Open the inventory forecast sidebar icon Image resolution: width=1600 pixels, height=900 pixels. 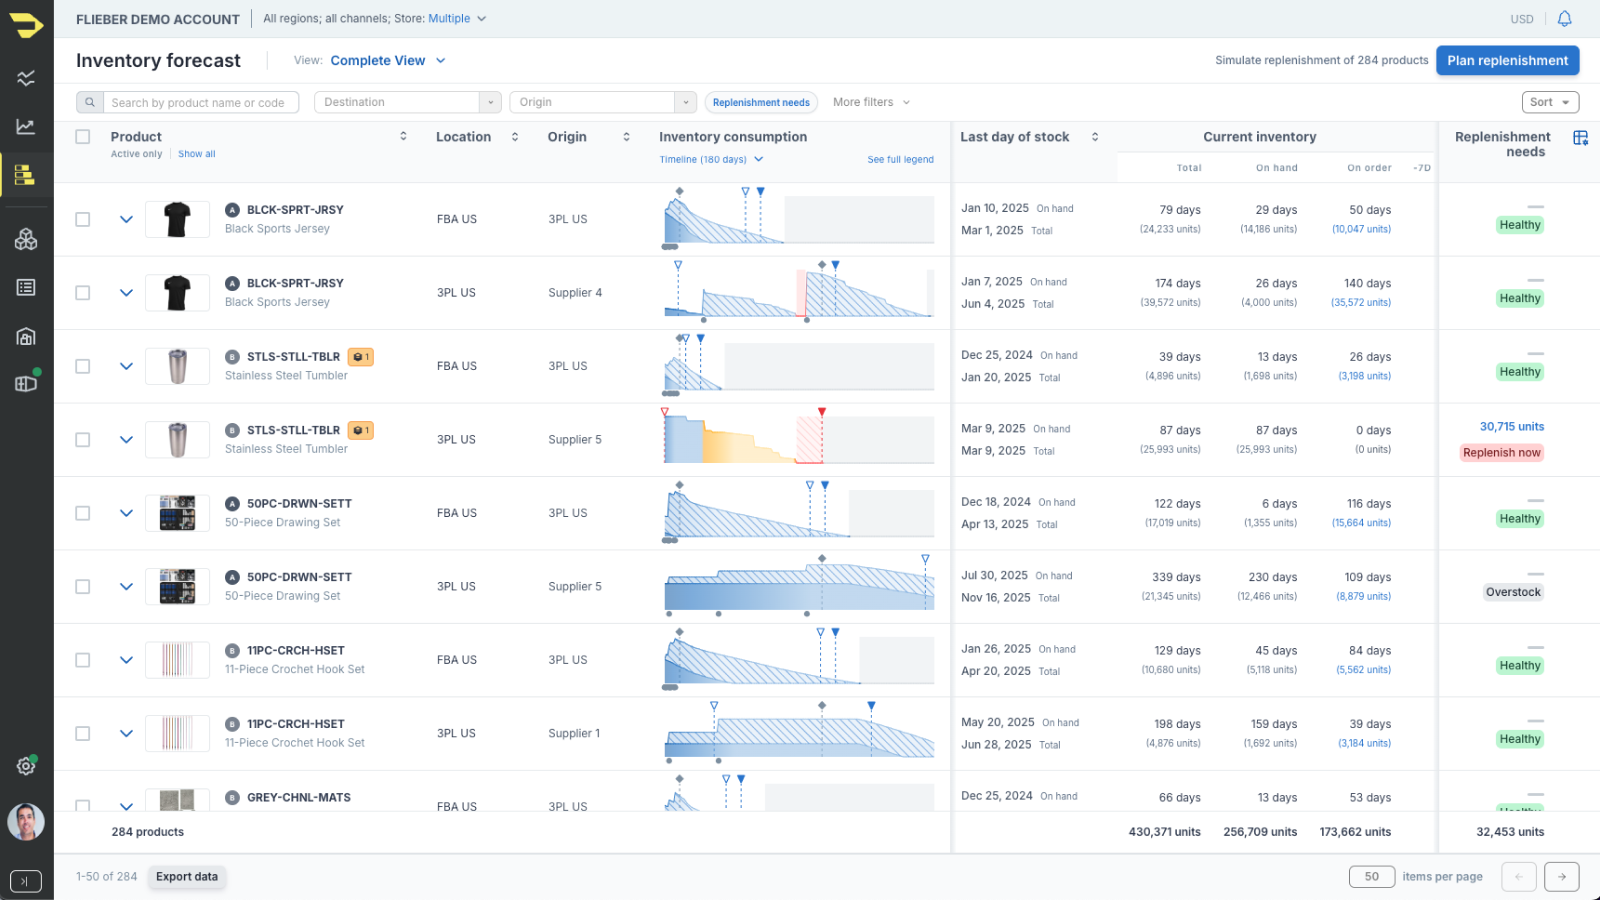(26, 175)
